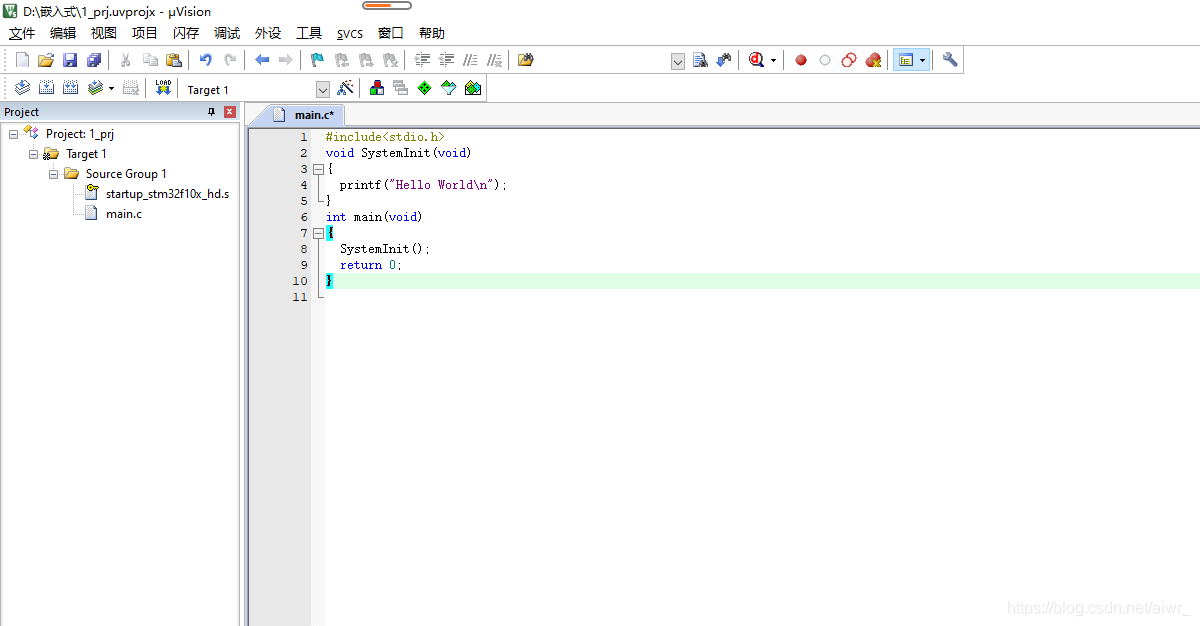Collapse the Target 1 tree node
Image resolution: width=1200 pixels, height=626 pixels.
33,154
